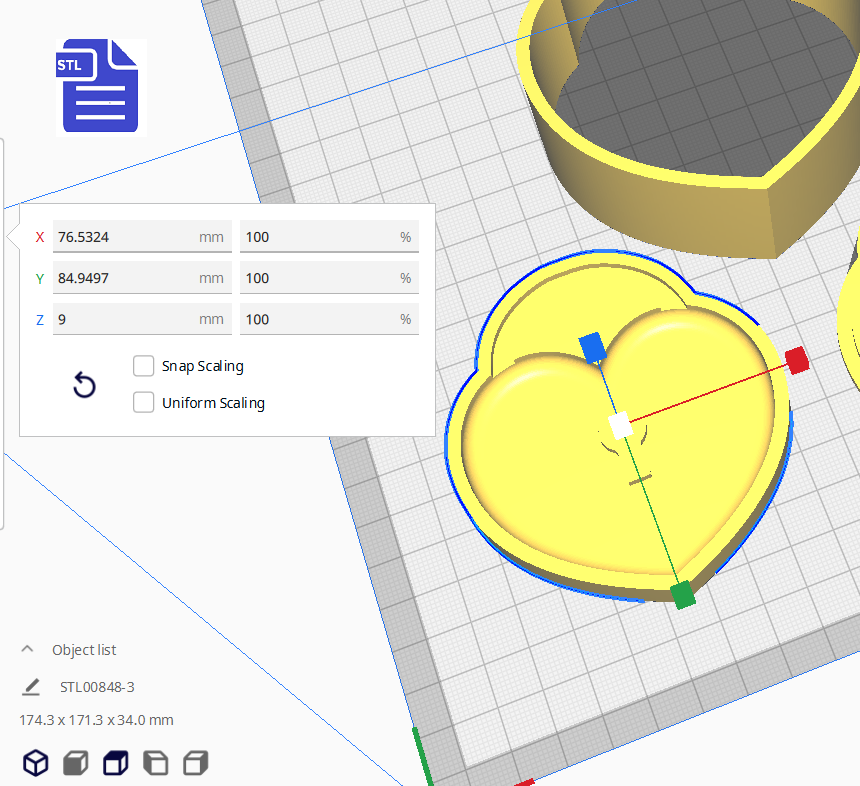The width and height of the screenshot is (860, 786).
Task: Click the green Y-axis scale handle
Action: tap(683, 595)
